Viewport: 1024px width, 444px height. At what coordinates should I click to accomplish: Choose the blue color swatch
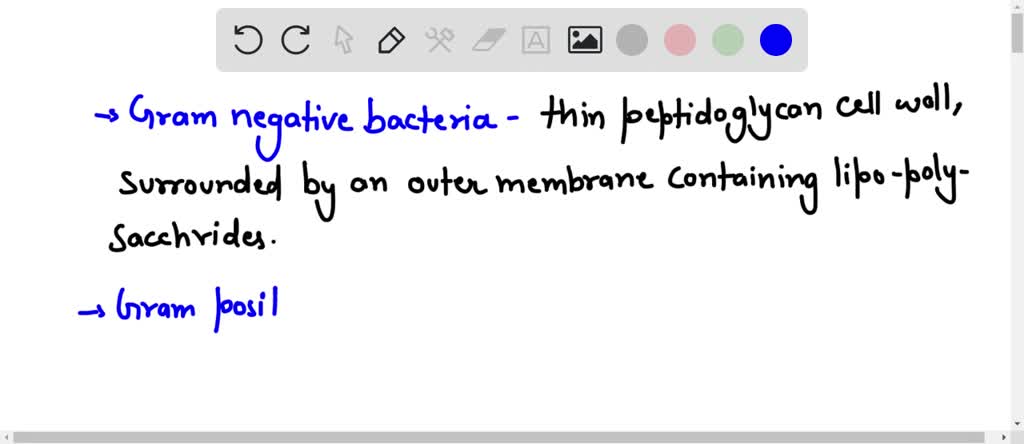pyautogui.click(x=776, y=40)
